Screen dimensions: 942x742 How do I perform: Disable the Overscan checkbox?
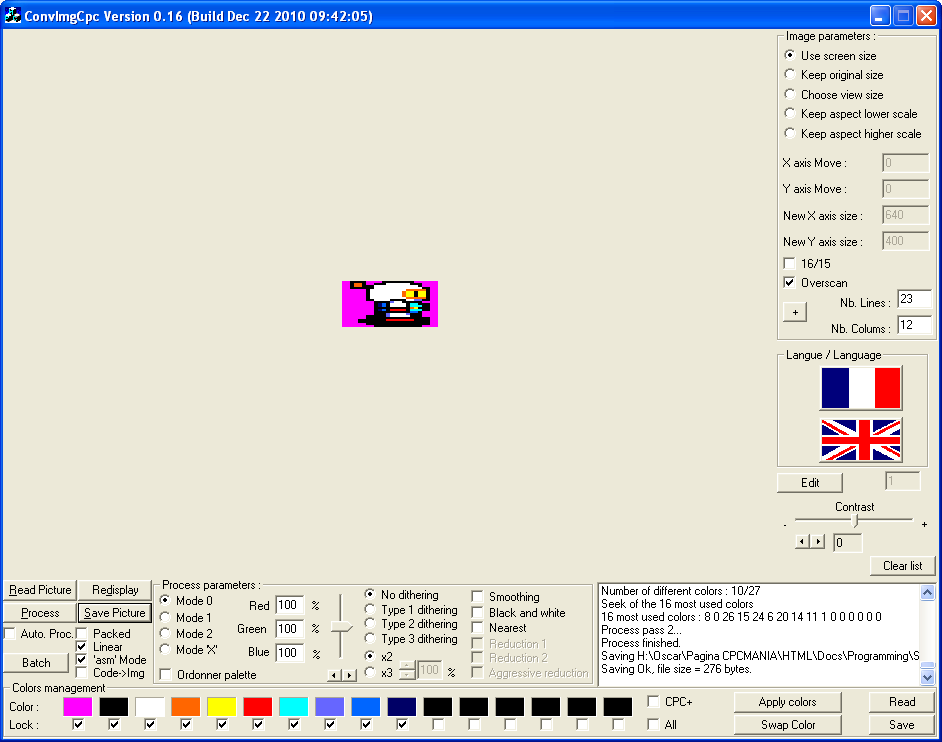click(x=789, y=282)
